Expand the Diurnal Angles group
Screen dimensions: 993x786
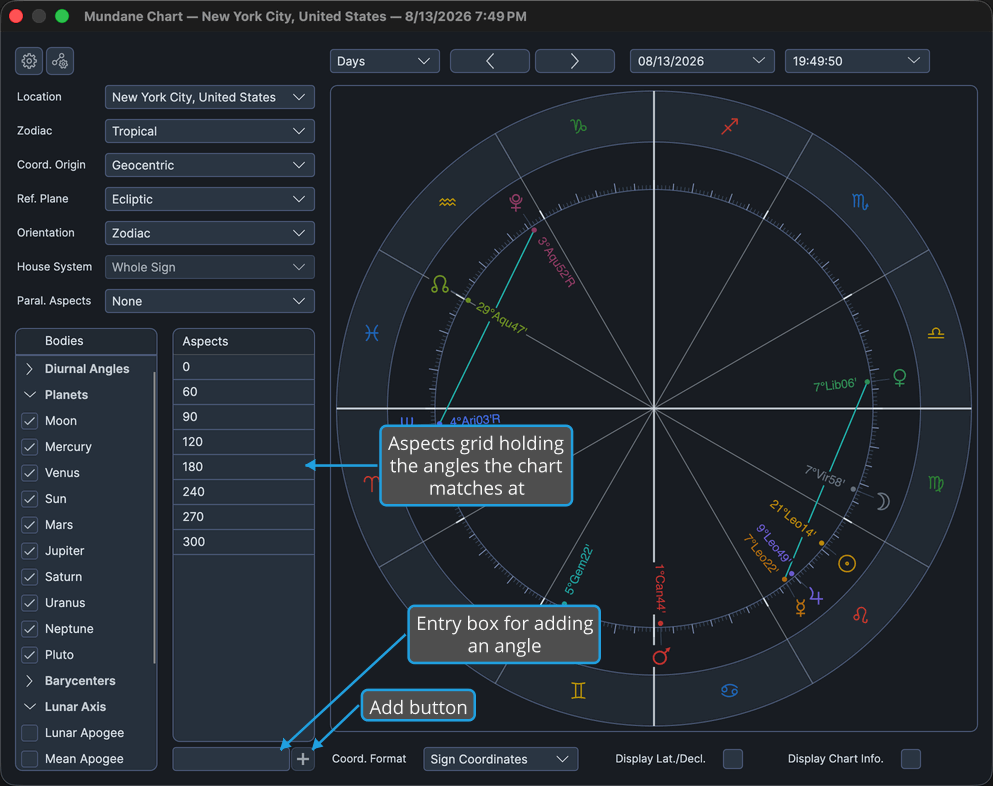coord(29,369)
